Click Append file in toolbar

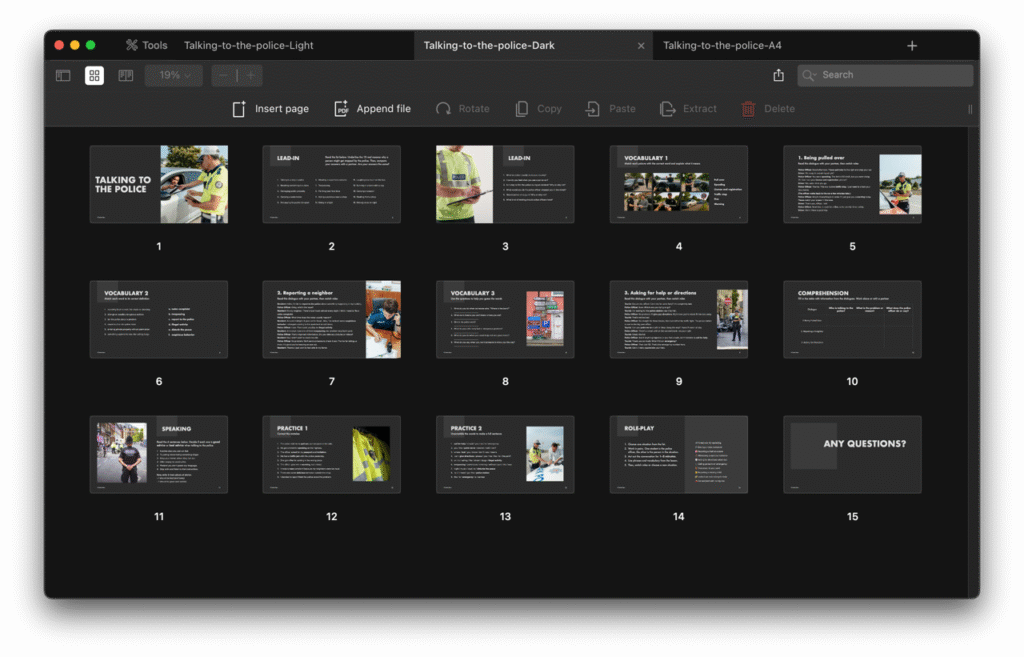[372, 109]
